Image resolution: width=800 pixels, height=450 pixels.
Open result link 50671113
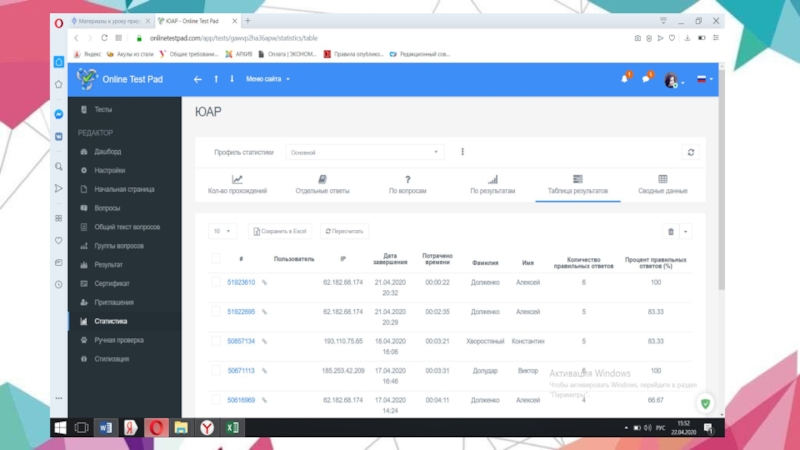tap(241, 371)
